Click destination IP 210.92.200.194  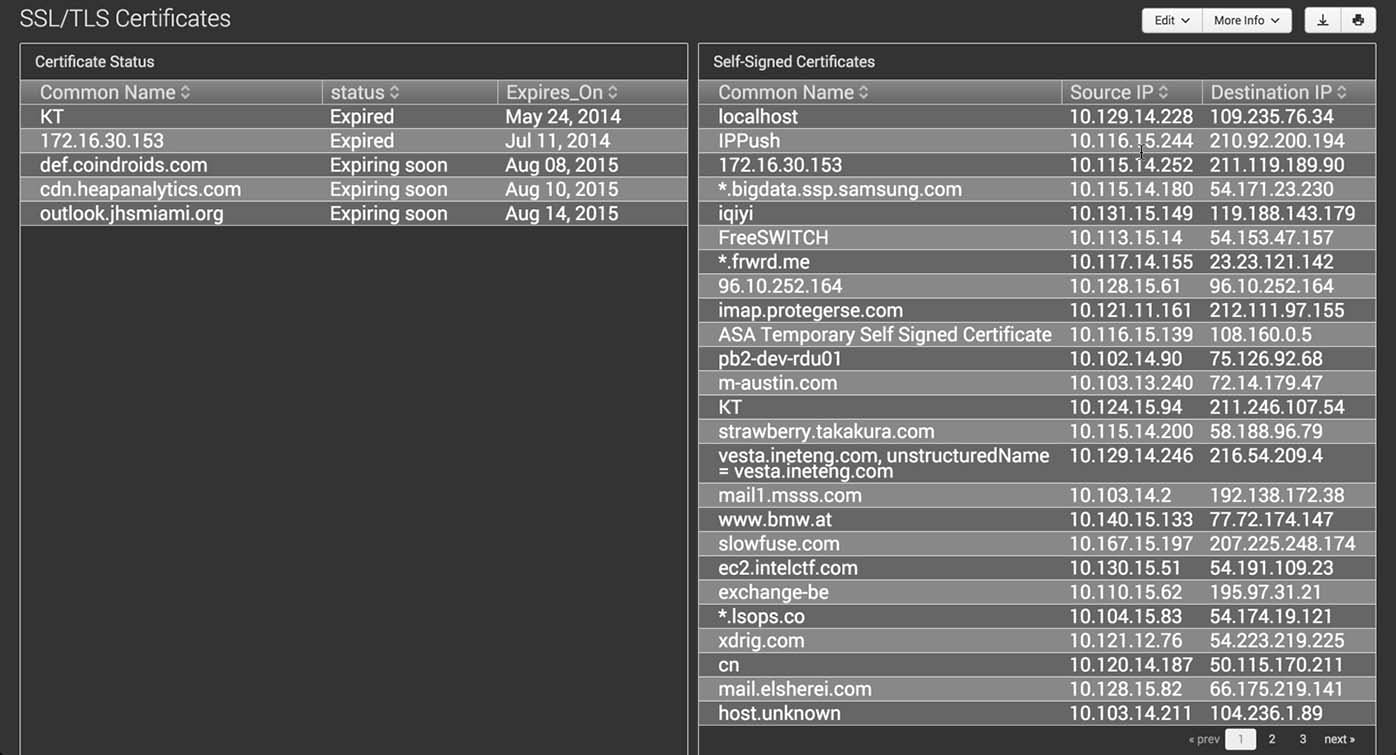[x=1277, y=141]
